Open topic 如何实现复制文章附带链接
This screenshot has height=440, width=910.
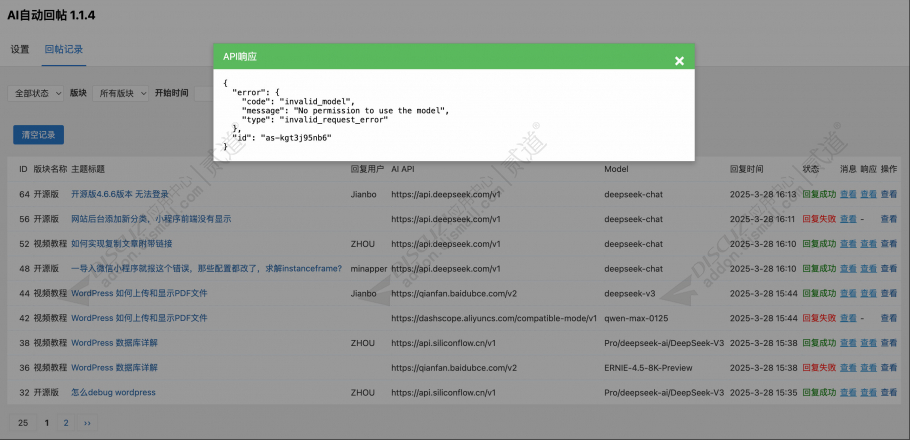tap(121, 244)
